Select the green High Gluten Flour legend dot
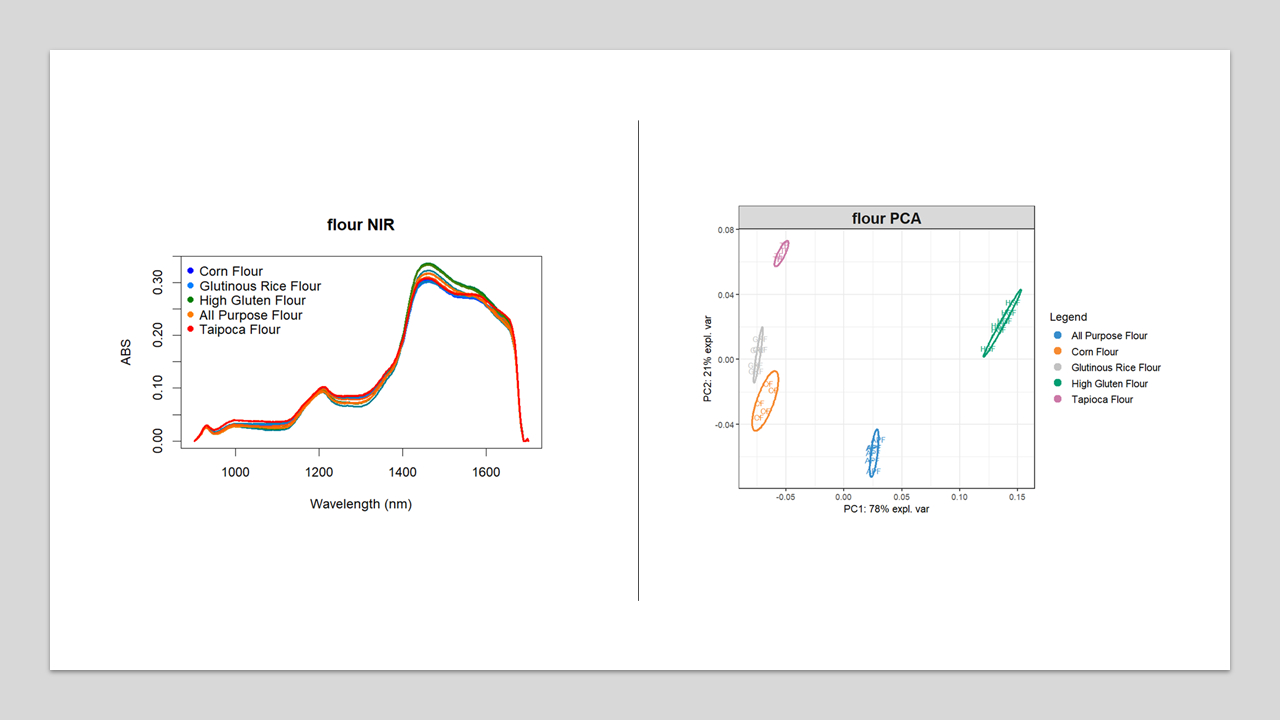The width and height of the screenshot is (1280, 720). pos(190,300)
